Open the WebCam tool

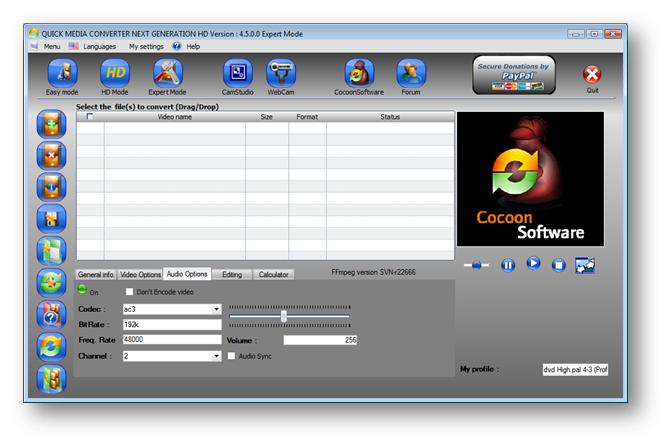coord(281,73)
